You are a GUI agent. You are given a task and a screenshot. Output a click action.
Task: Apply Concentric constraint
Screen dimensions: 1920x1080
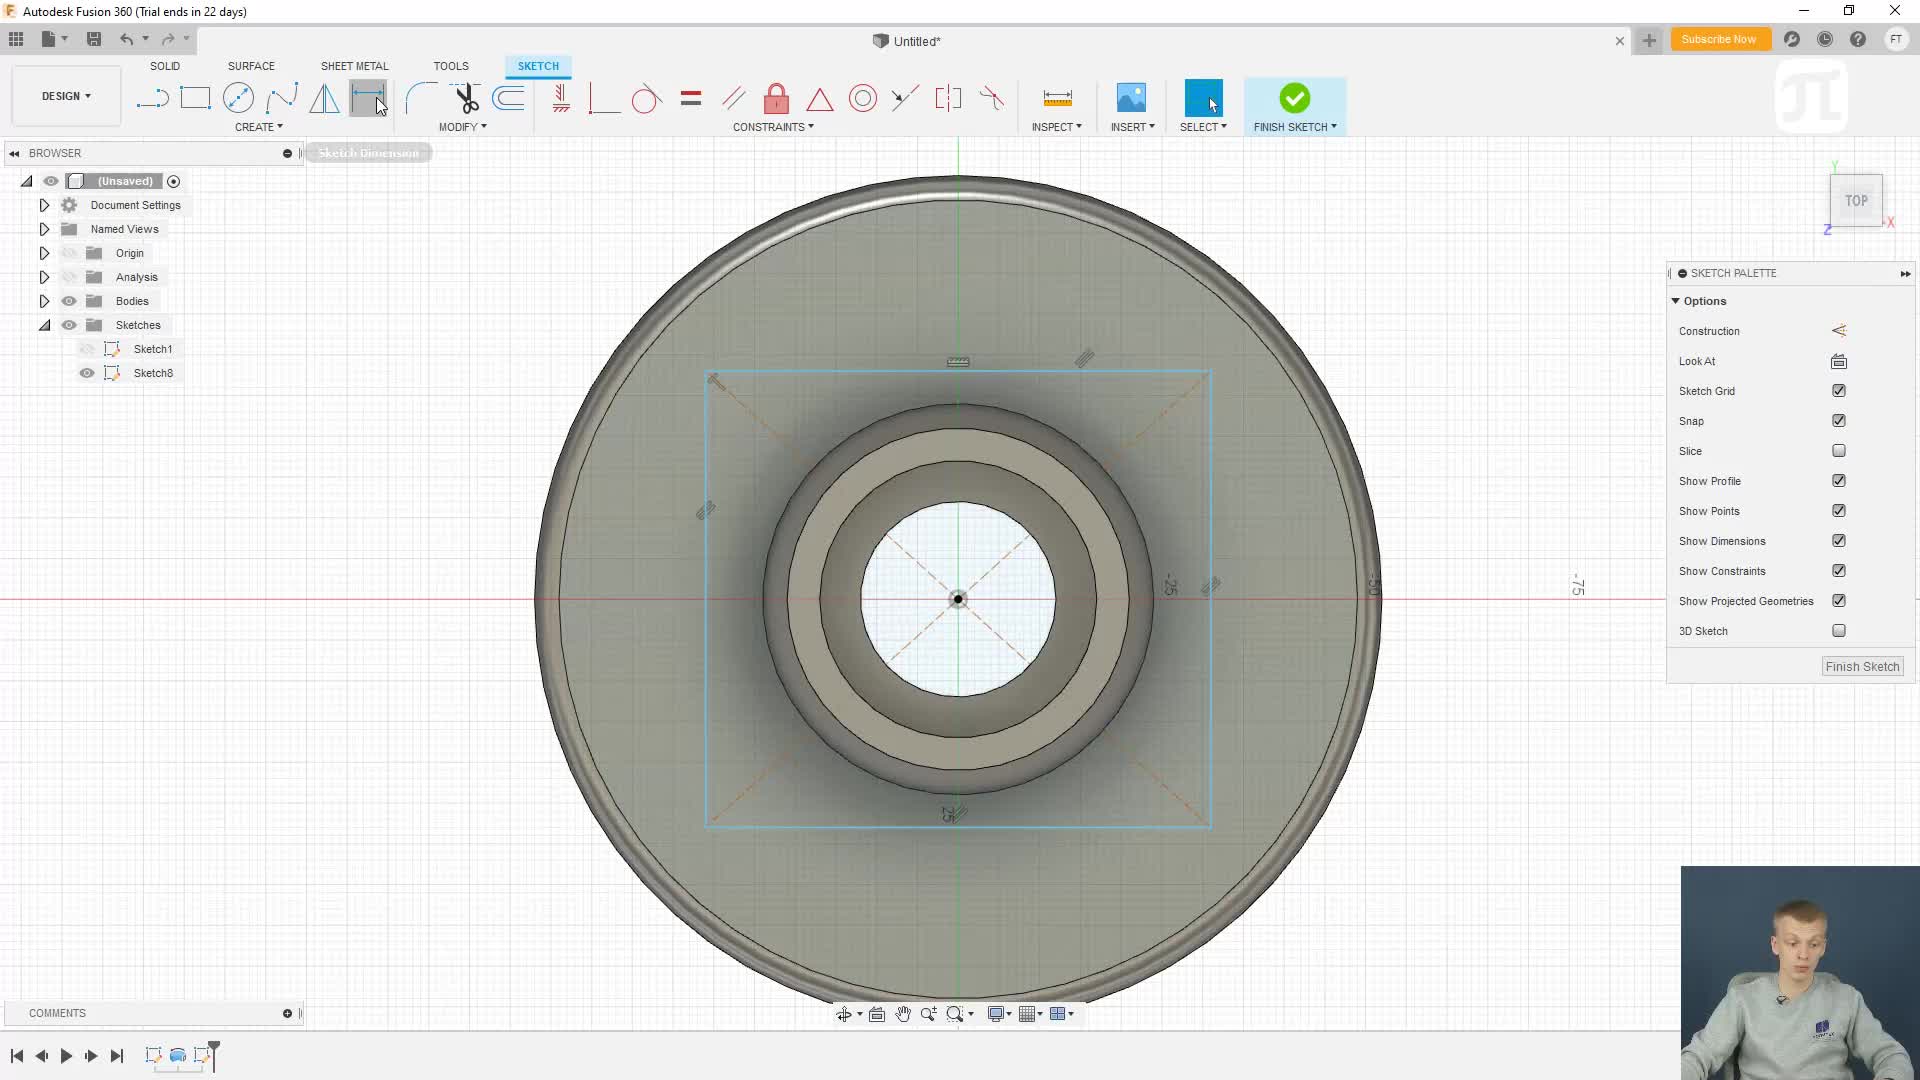click(x=862, y=98)
